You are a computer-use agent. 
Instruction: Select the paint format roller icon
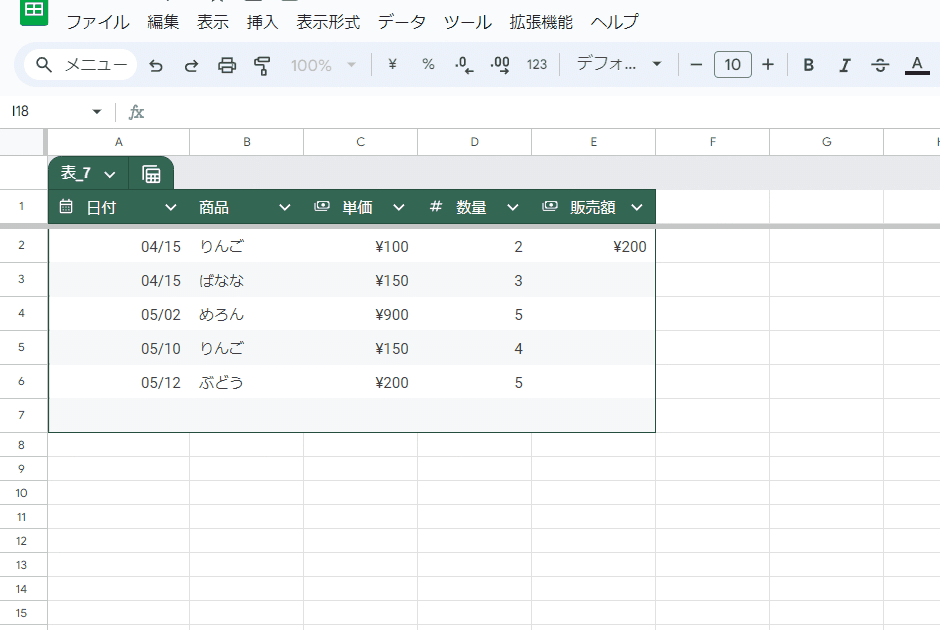(x=262, y=65)
